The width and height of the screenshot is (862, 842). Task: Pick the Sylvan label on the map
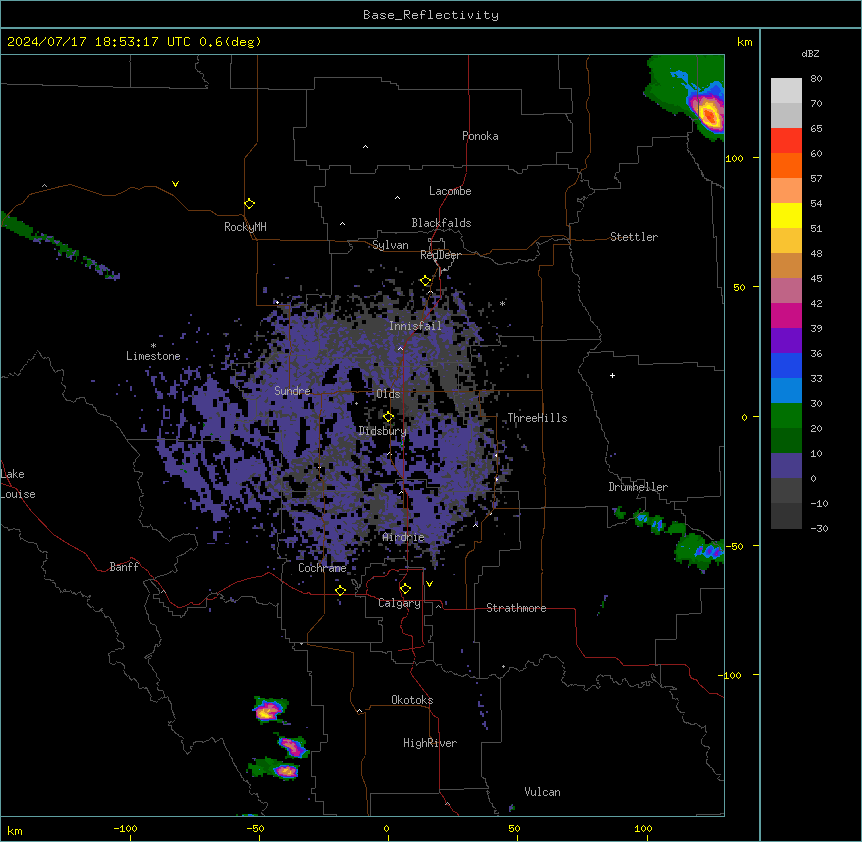(390, 245)
